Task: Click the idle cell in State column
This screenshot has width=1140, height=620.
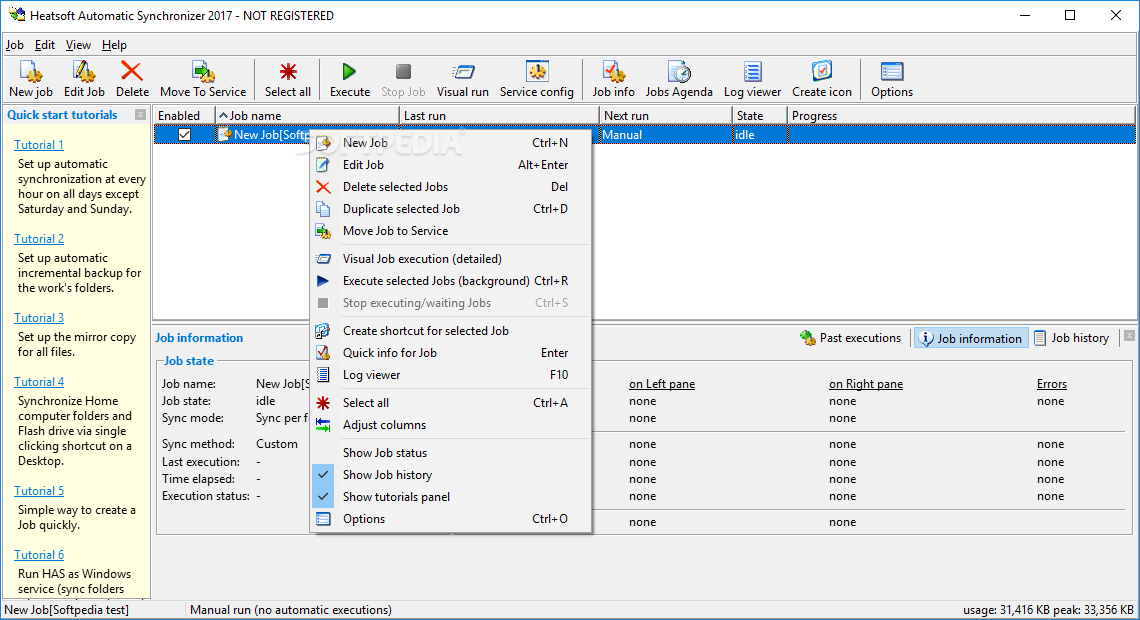Action: (x=759, y=134)
